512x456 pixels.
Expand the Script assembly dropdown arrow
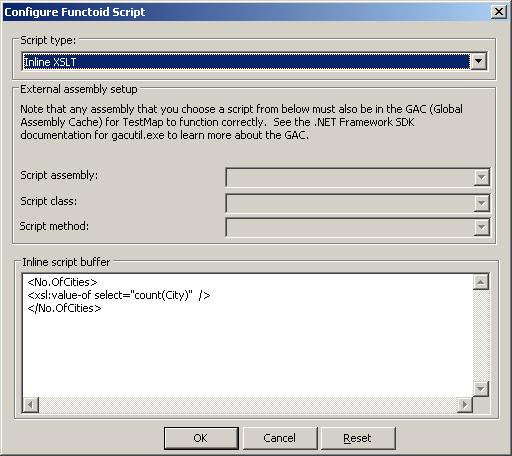[481, 177]
